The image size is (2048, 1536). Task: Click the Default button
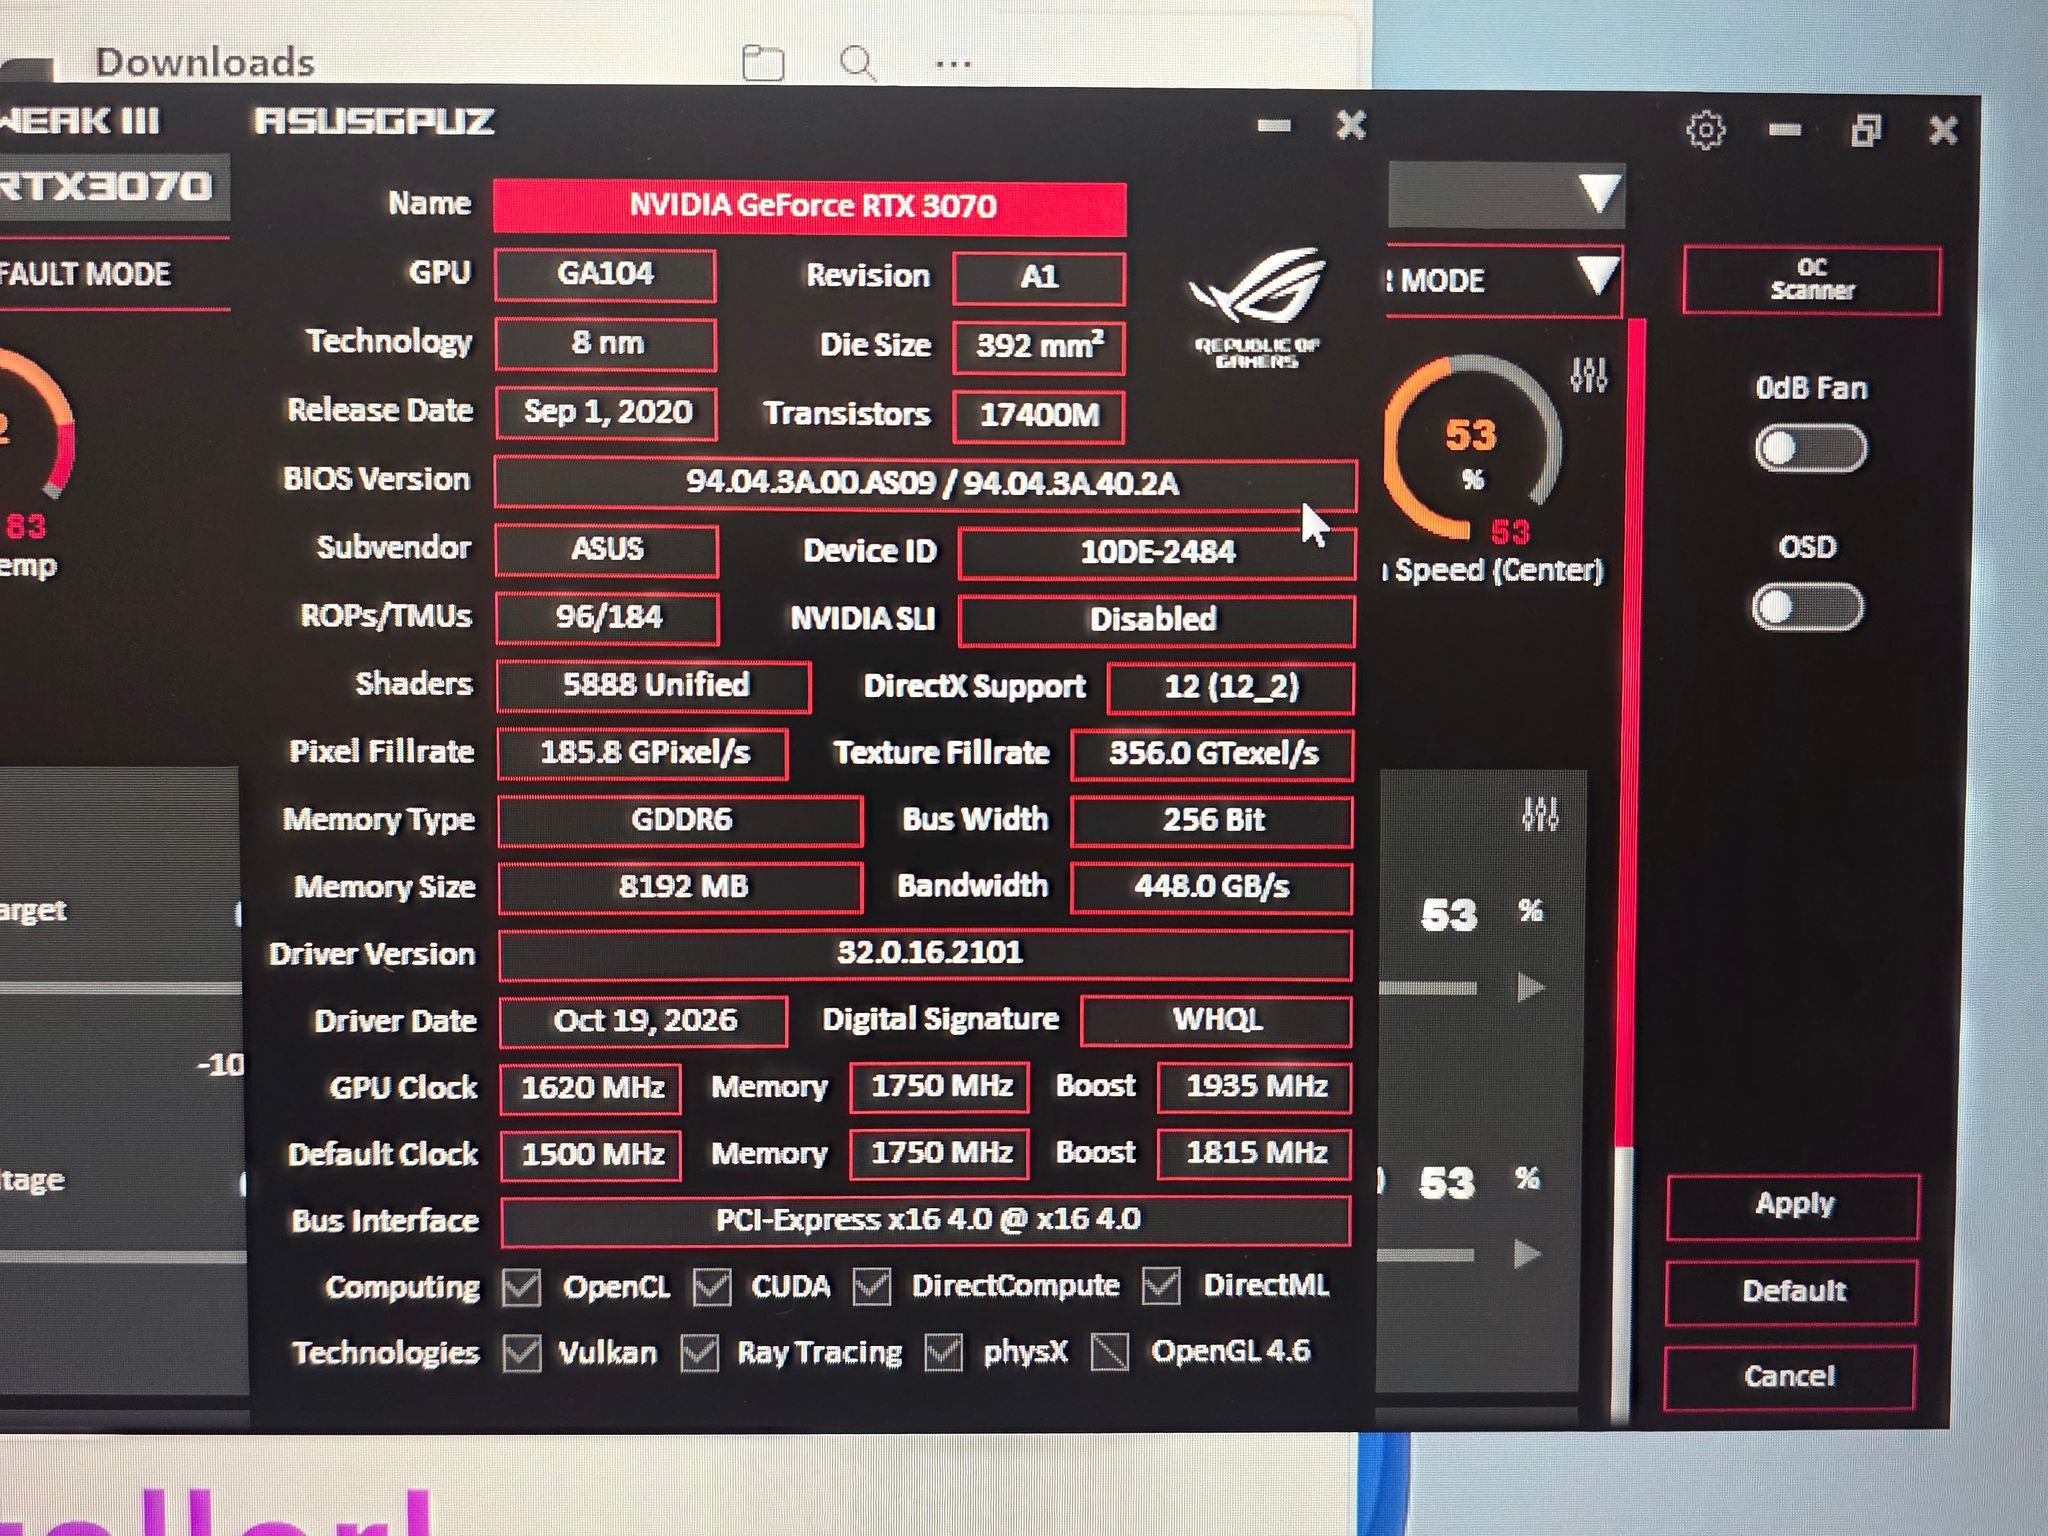pos(1792,1292)
